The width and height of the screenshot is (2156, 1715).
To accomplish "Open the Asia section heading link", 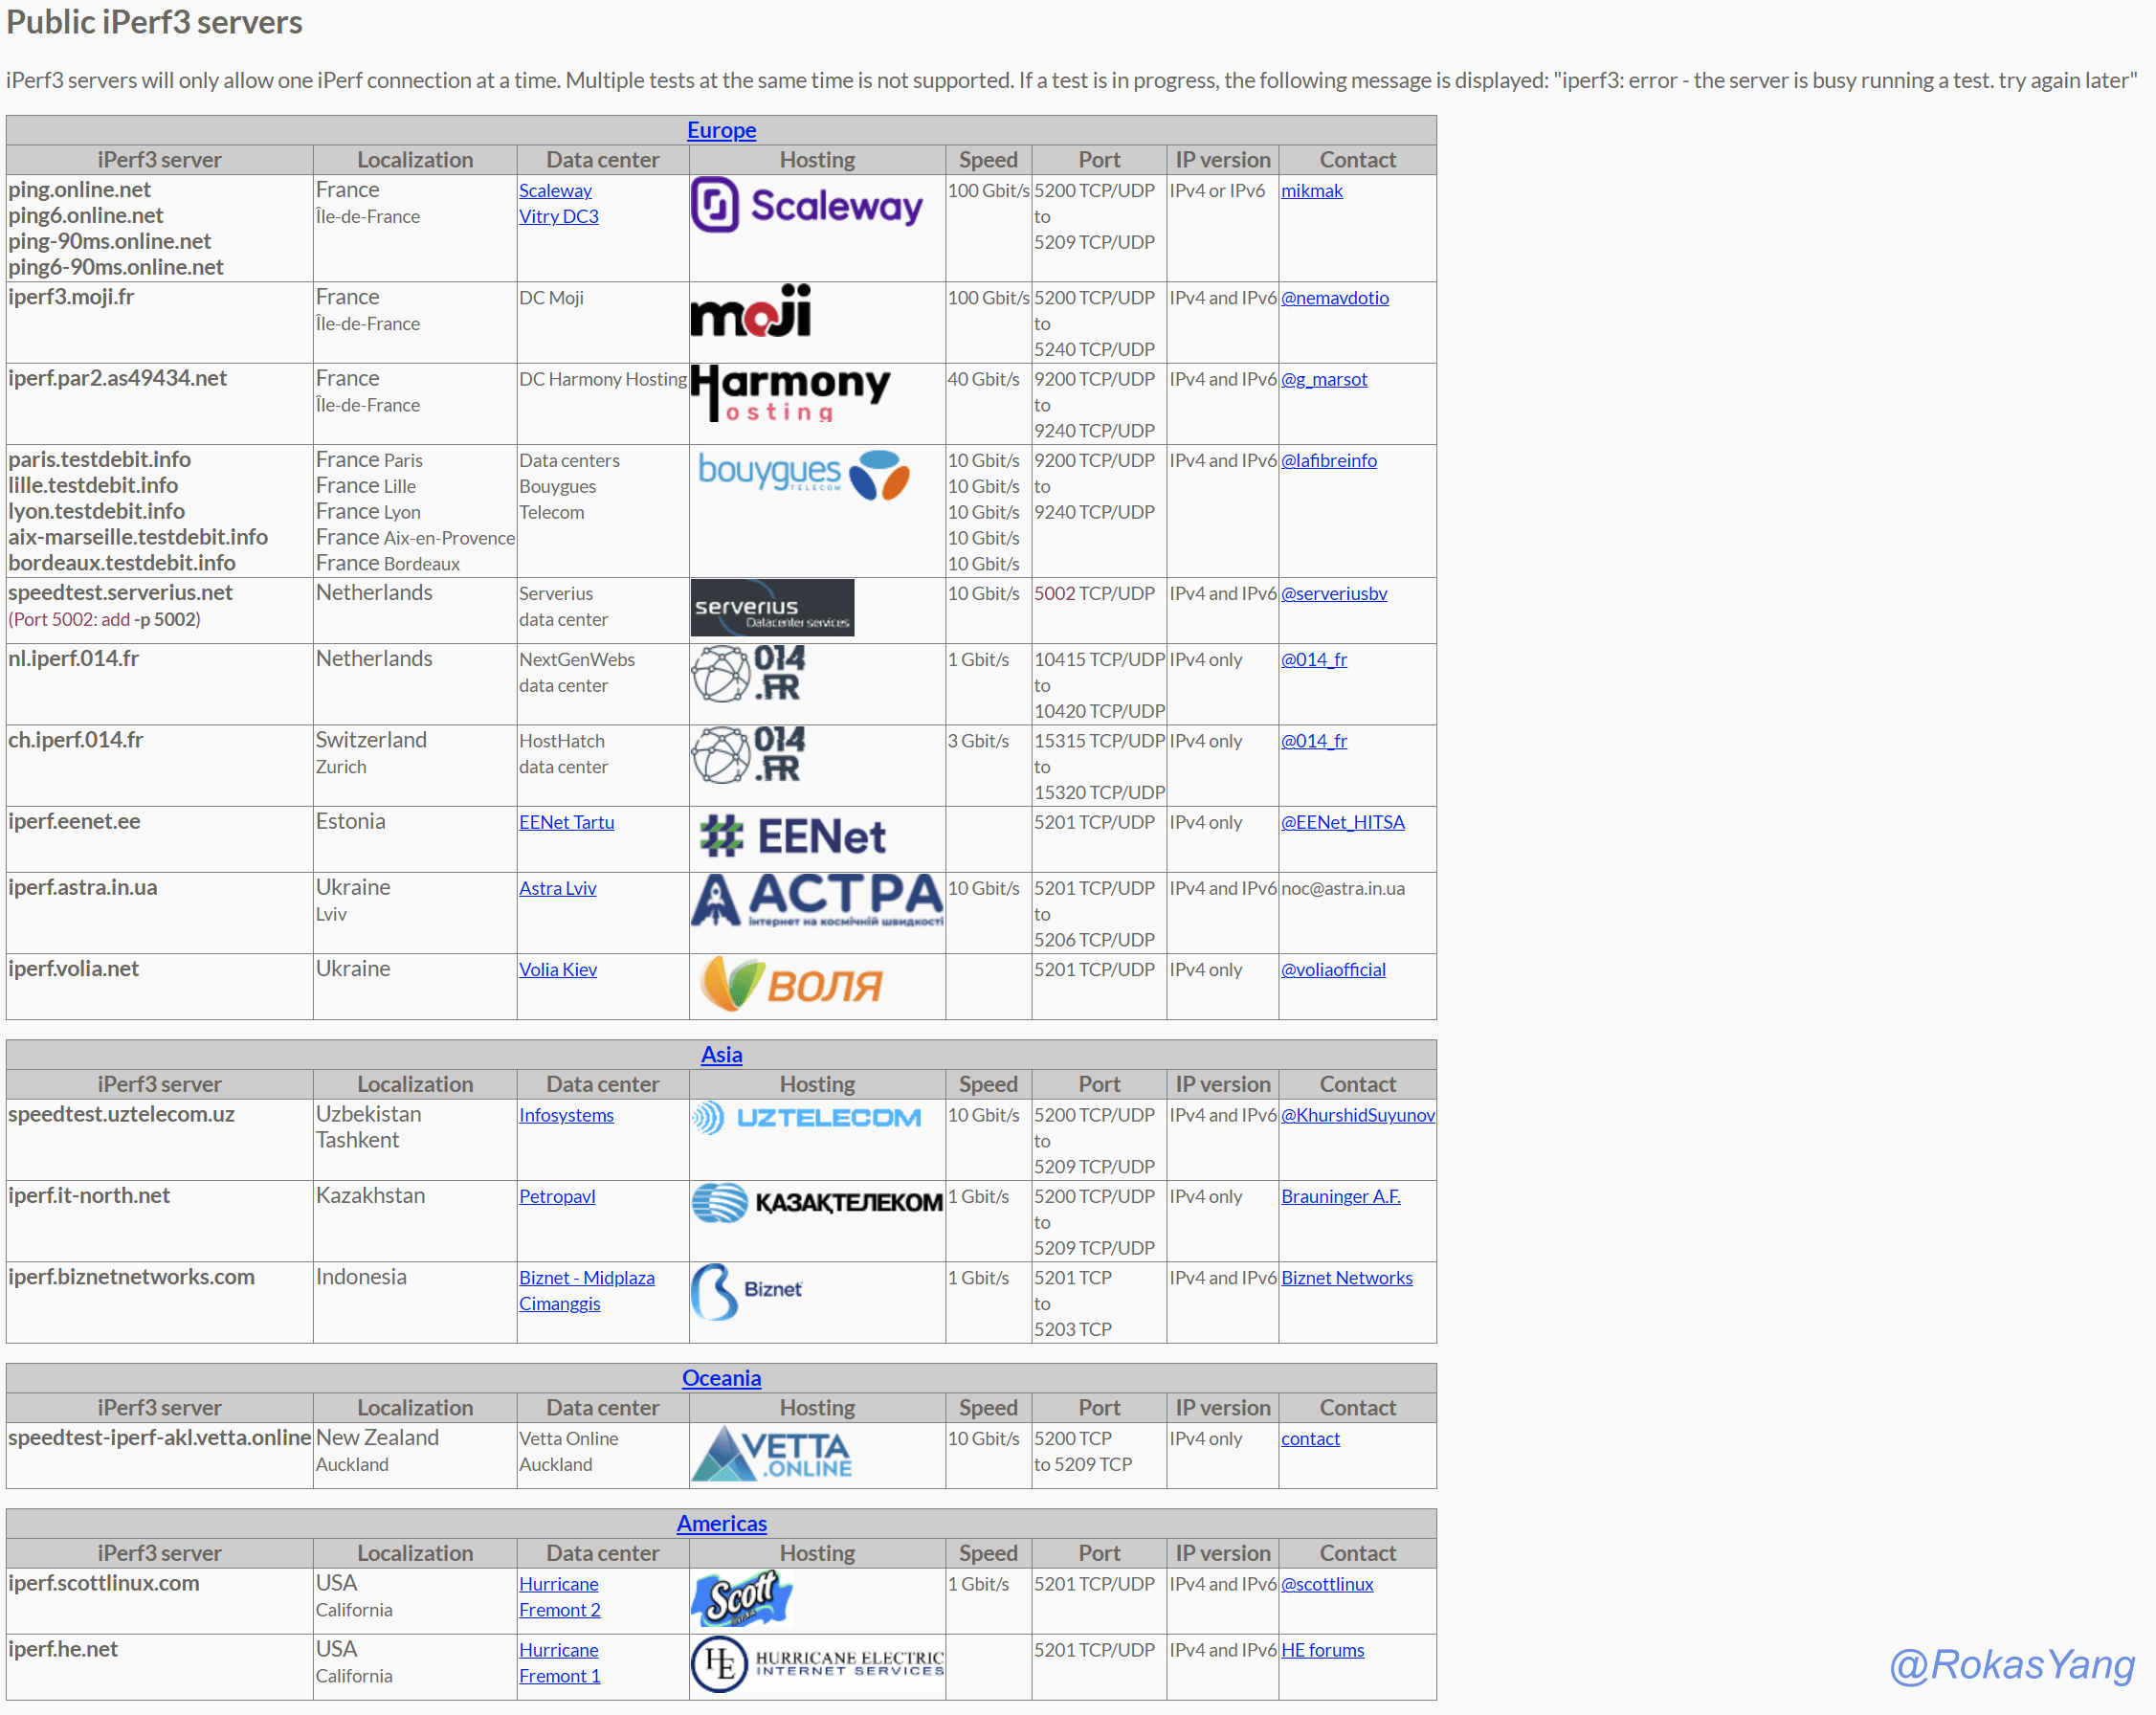I will [x=720, y=1054].
